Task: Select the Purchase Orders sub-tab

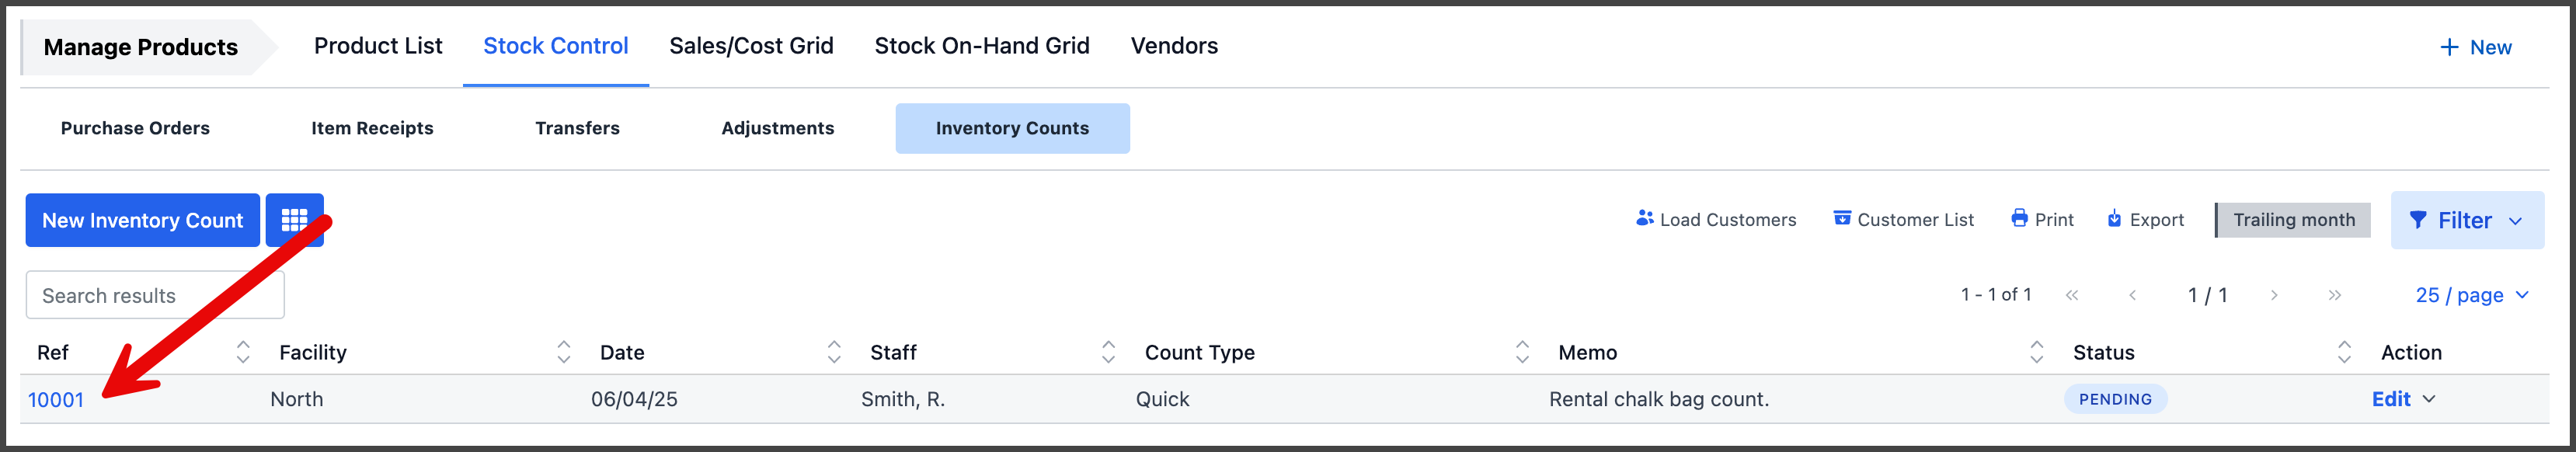Action: click(x=135, y=128)
